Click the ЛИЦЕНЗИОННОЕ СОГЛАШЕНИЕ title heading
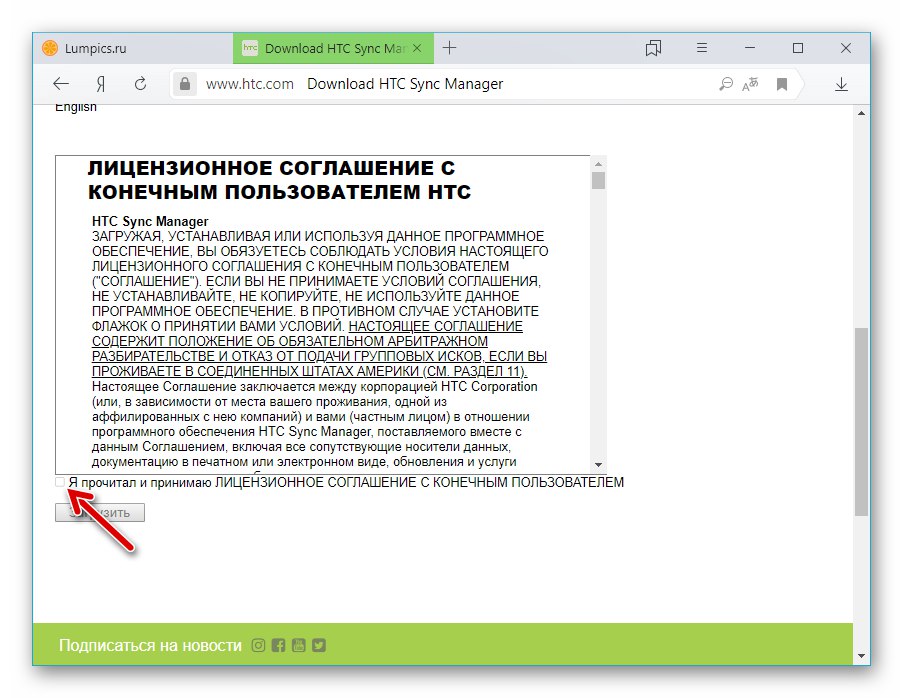 (x=279, y=180)
